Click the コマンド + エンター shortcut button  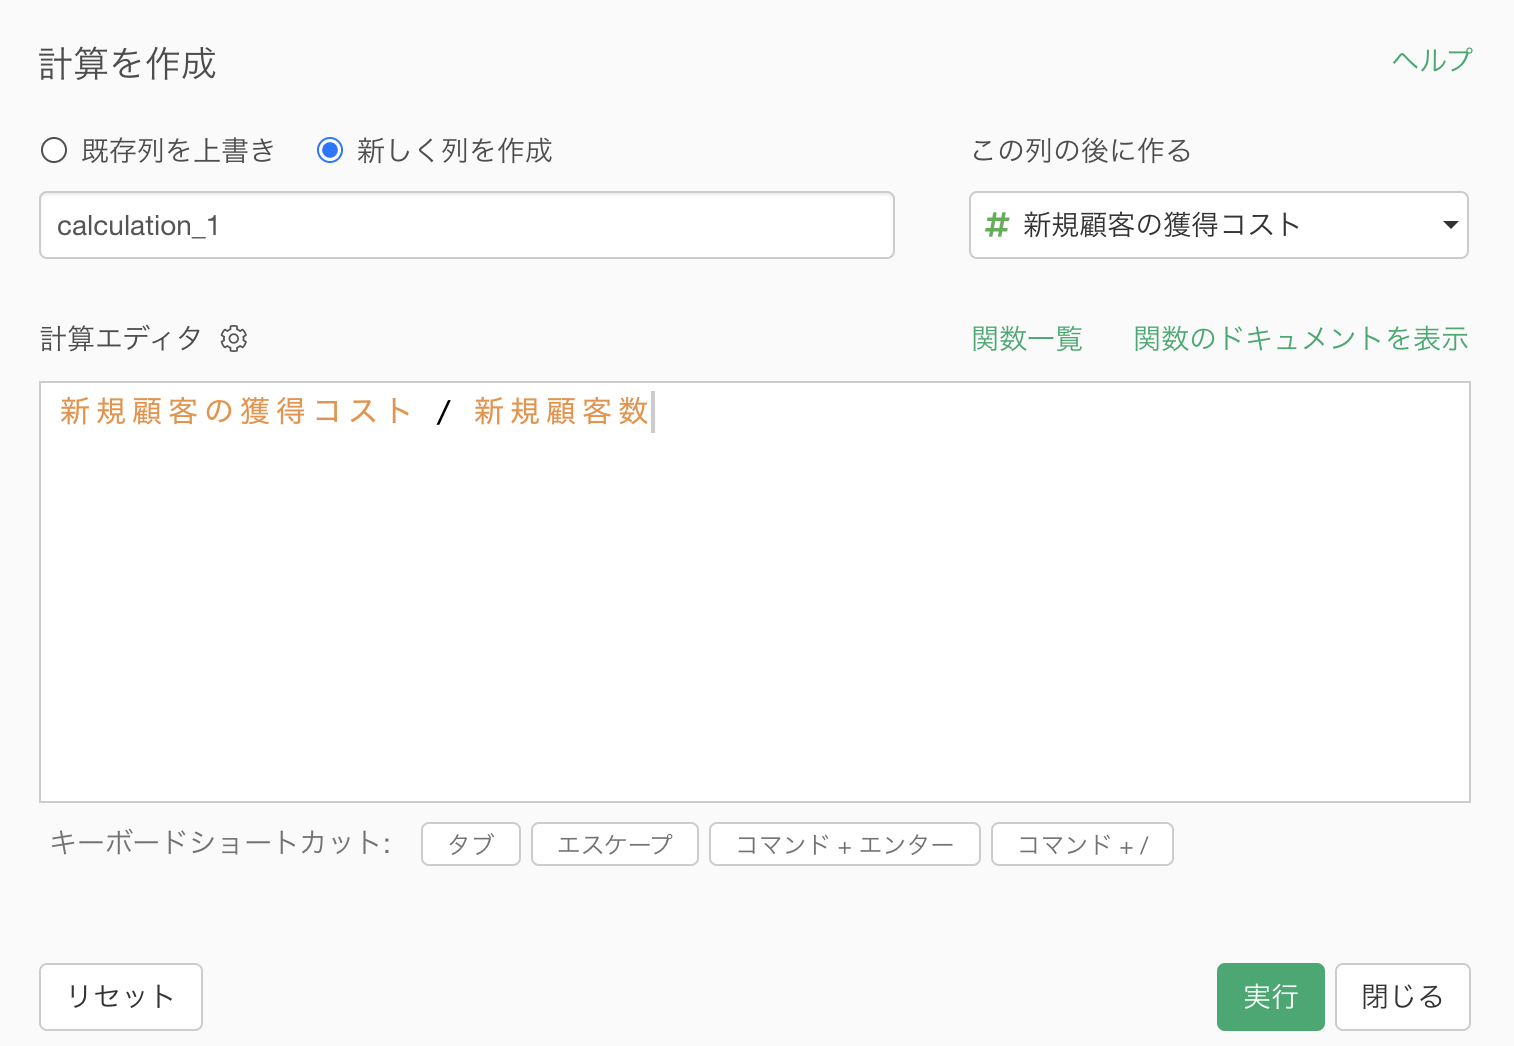click(844, 844)
